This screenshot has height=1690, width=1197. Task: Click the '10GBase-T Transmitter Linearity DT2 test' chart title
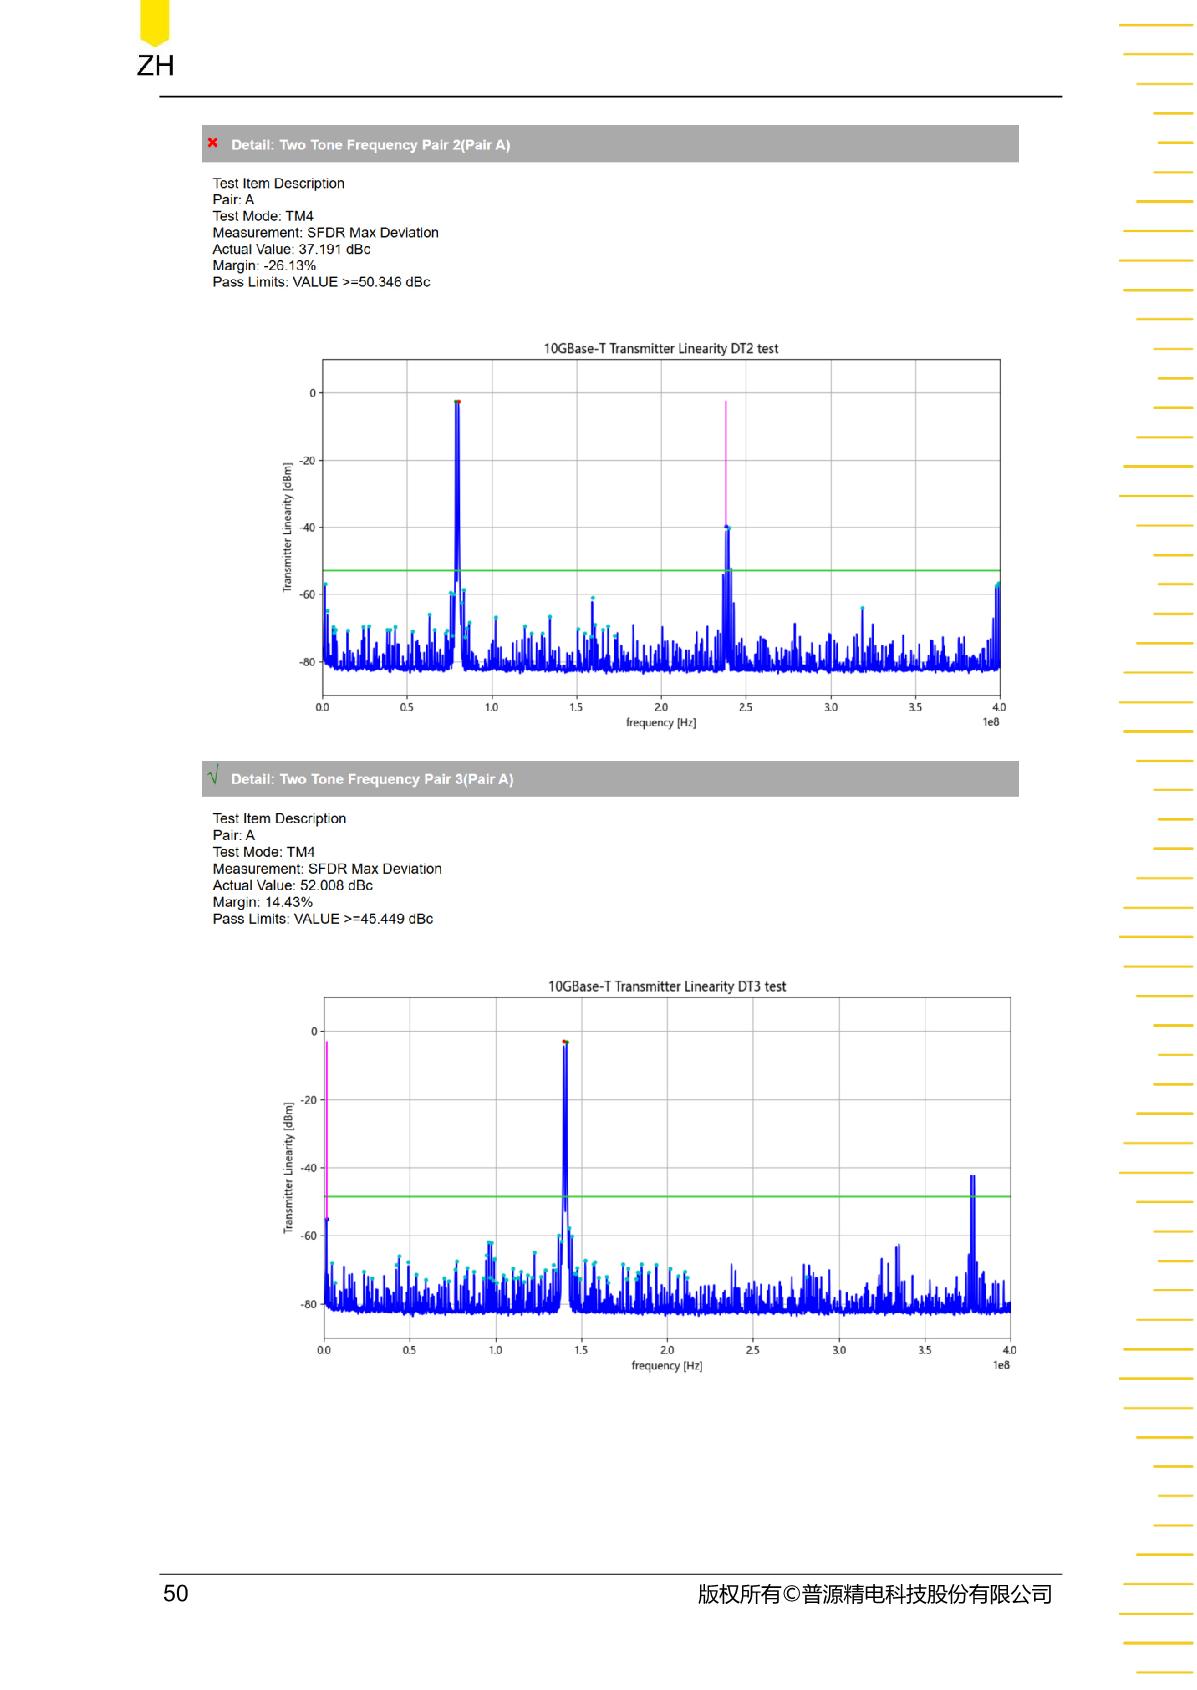coord(661,349)
